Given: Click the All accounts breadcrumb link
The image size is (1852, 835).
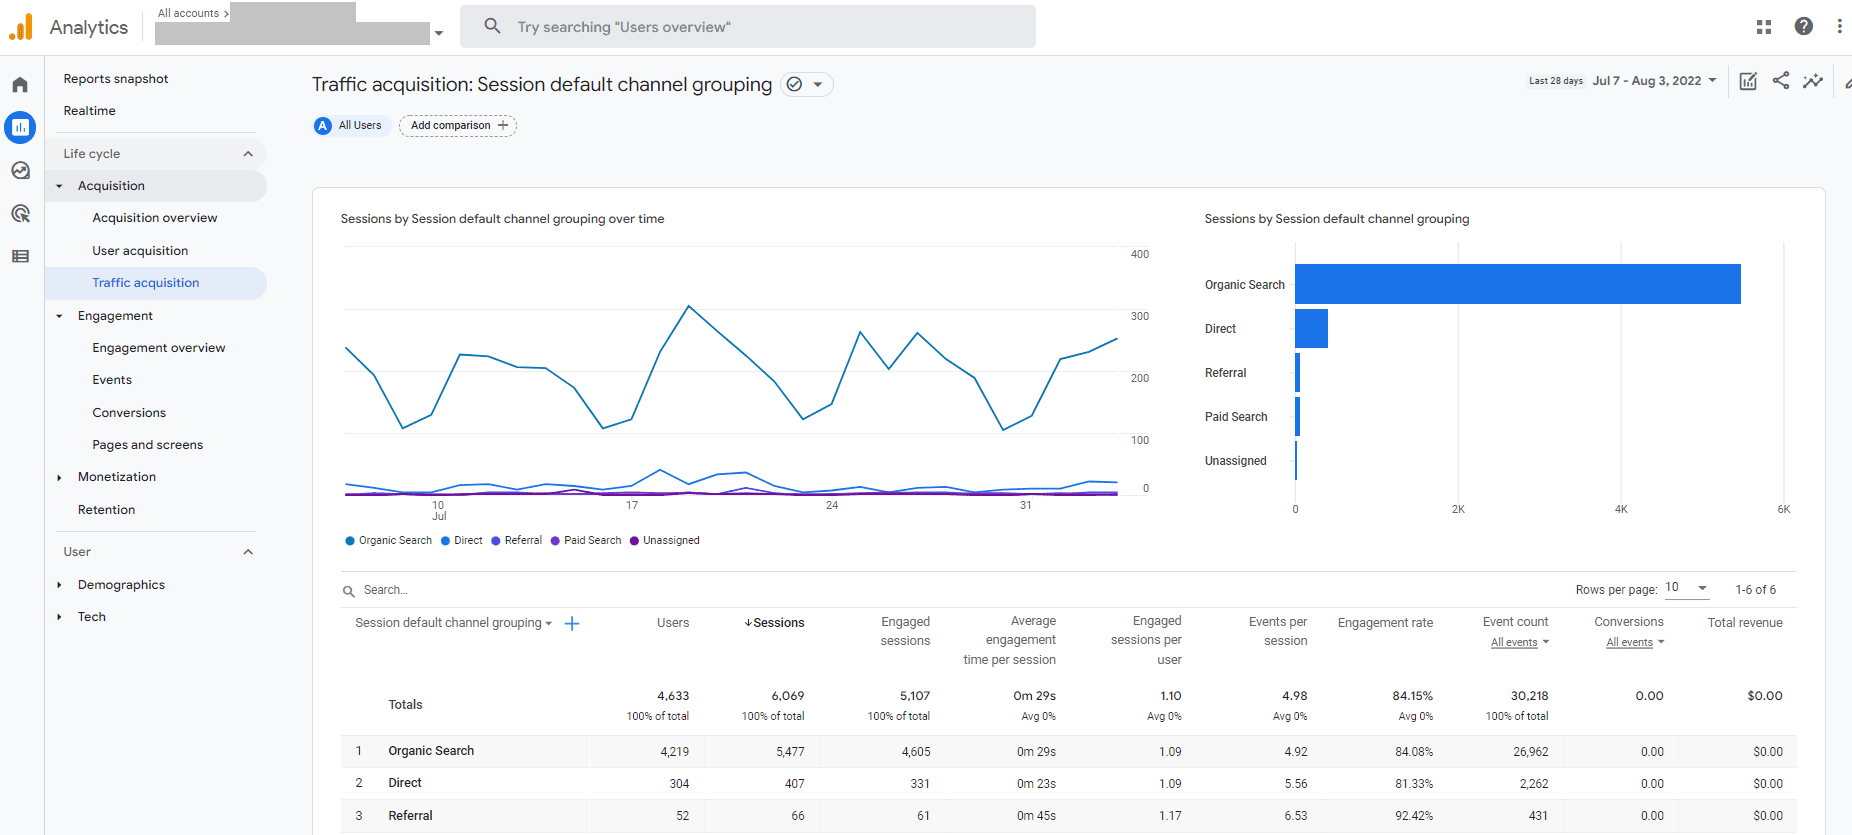Looking at the screenshot, I should click(188, 13).
